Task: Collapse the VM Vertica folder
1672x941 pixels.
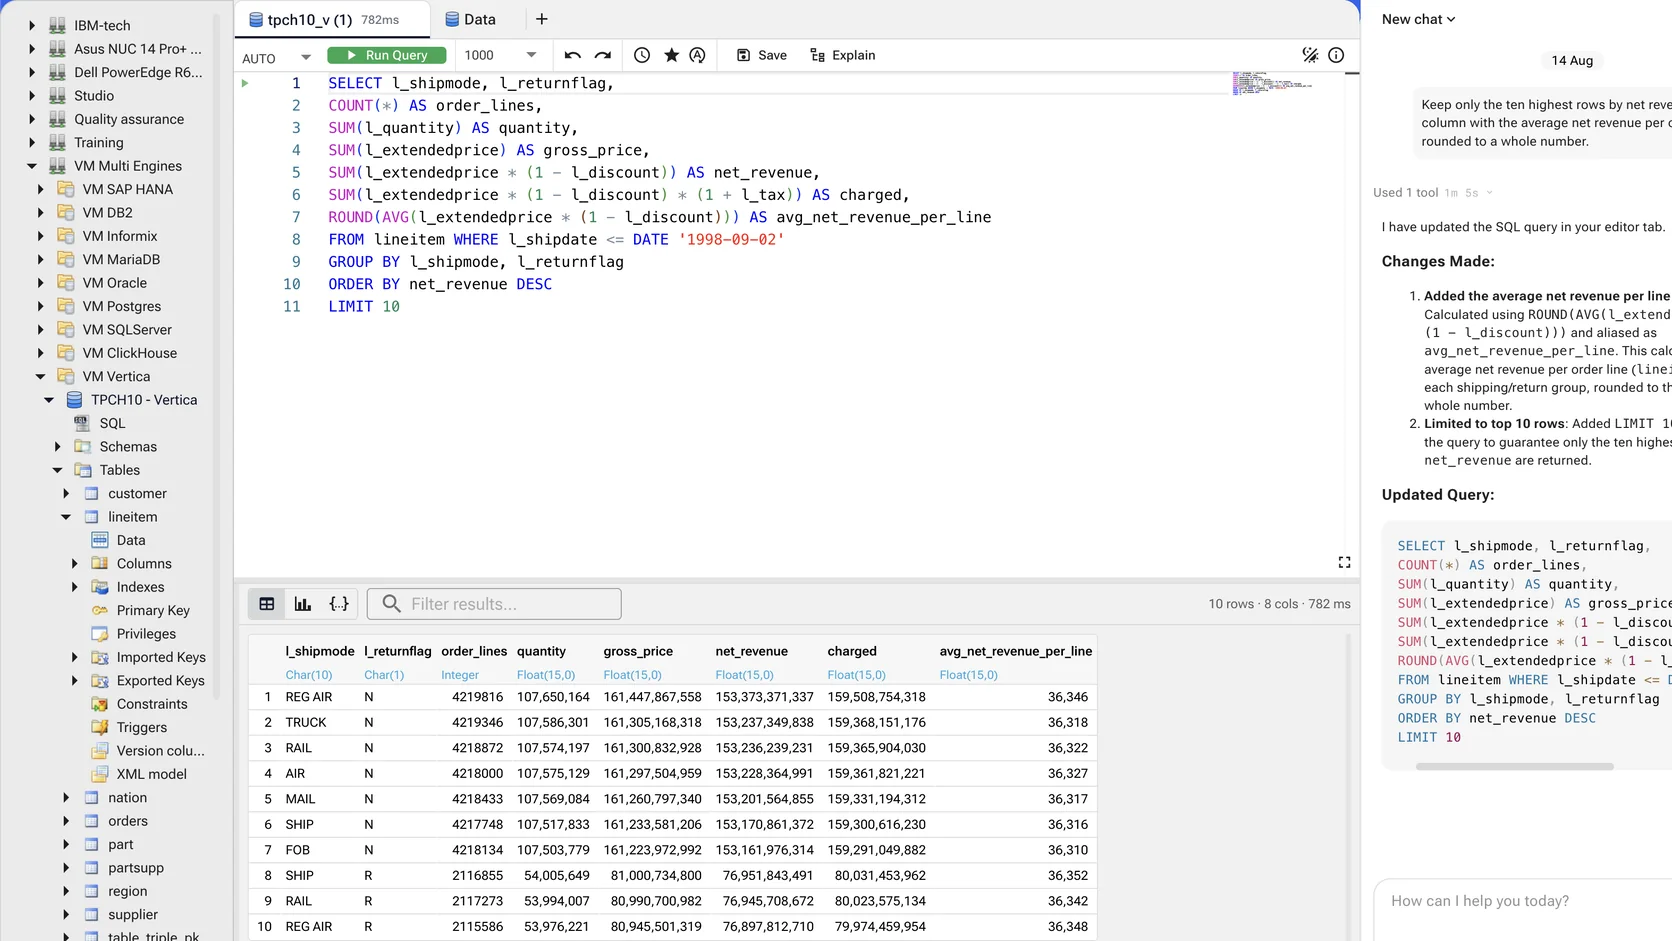Action: point(40,376)
